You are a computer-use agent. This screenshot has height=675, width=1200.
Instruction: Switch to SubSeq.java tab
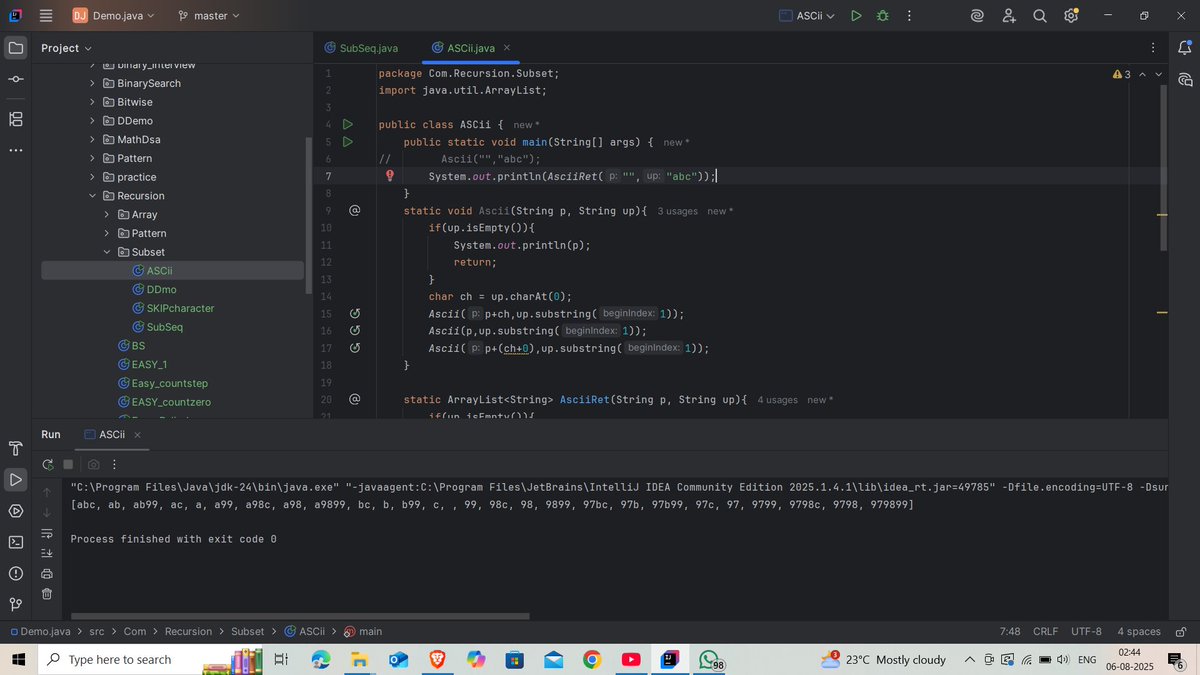362,48
